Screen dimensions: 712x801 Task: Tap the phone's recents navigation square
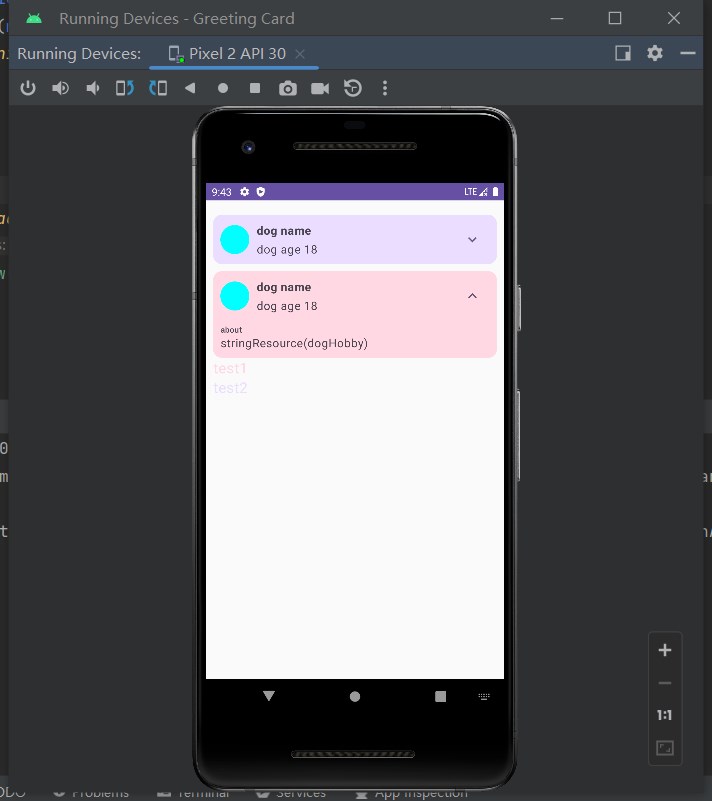tap(440, 697)
